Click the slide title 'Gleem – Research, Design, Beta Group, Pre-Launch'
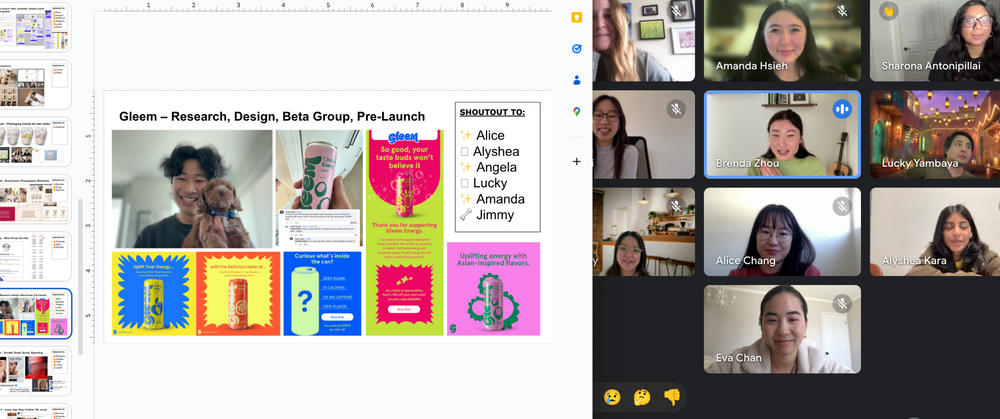This screenshot has height=419, width=1000. pos(272,116)
